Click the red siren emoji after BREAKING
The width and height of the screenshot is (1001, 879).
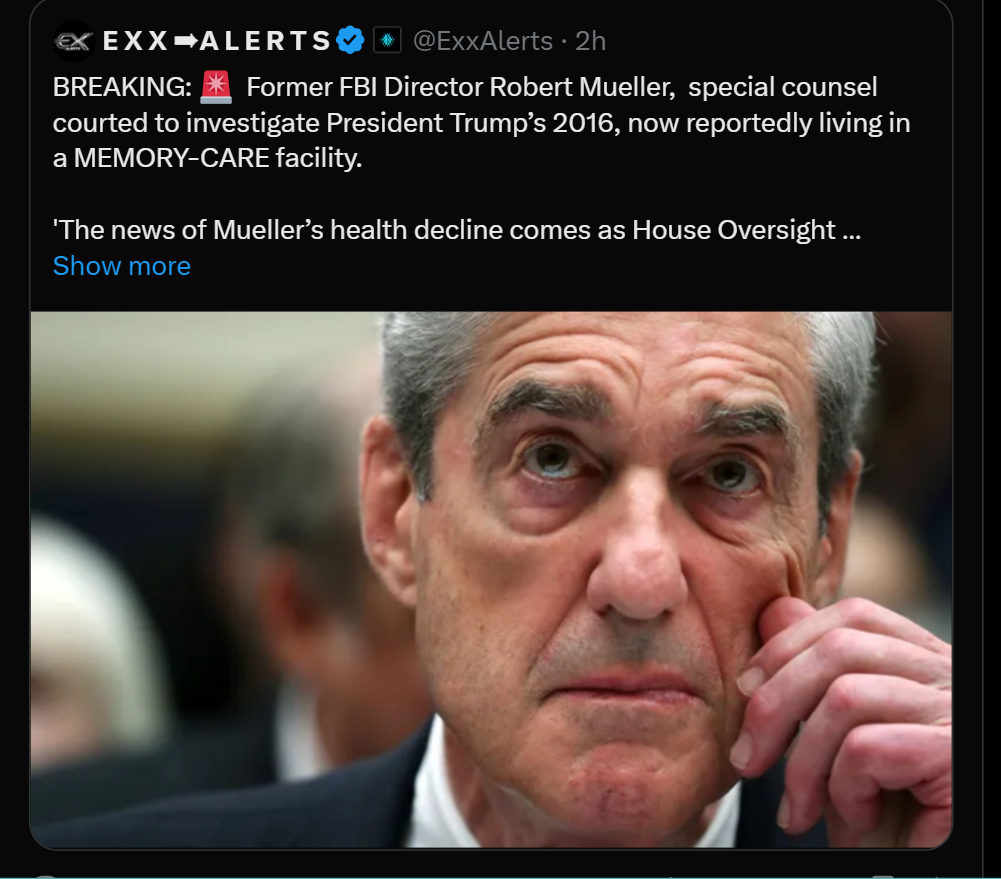215,87
